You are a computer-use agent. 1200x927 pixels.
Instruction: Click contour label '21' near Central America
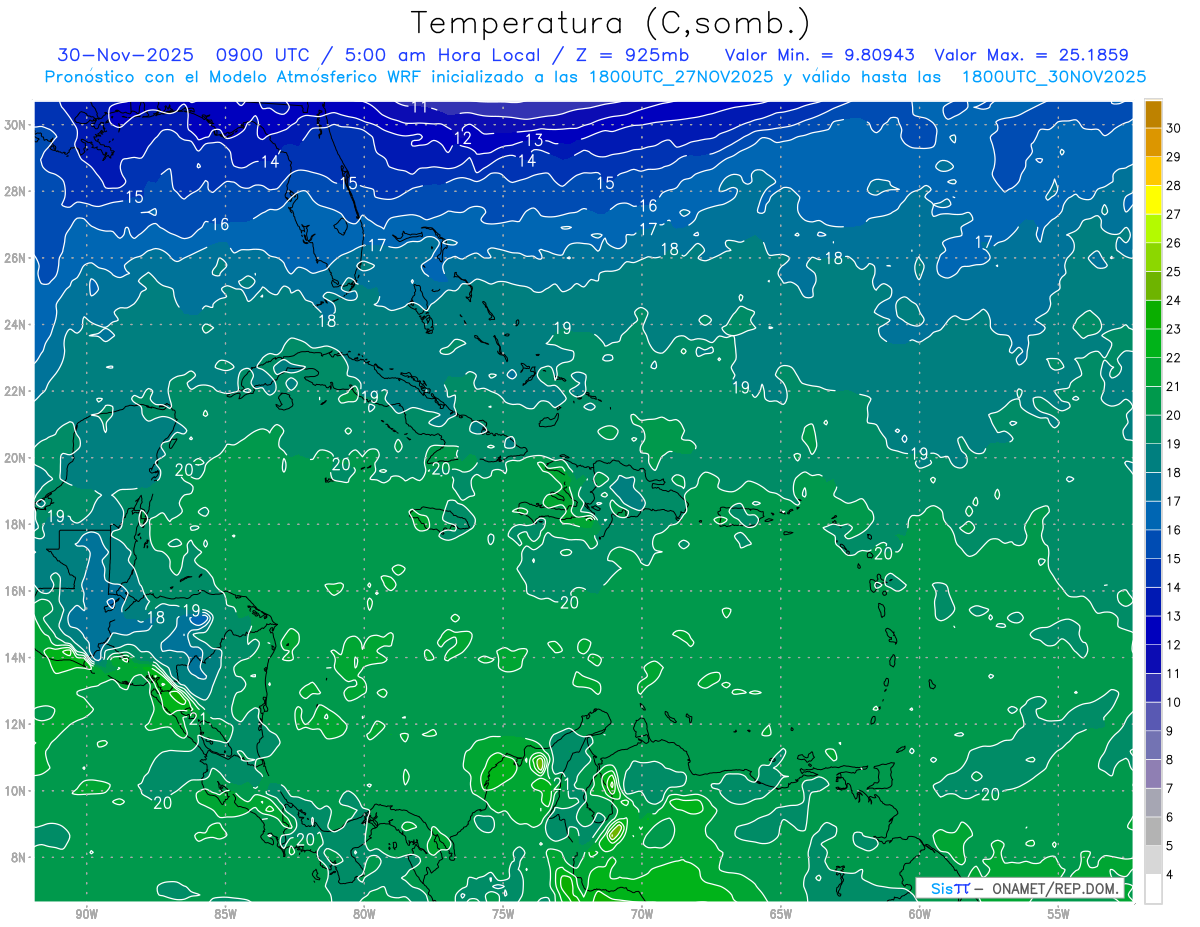[197, 718]
